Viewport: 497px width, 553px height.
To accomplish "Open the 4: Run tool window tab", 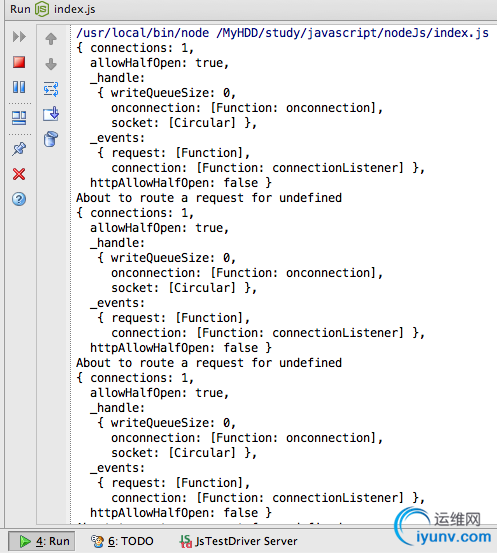I will click(42, 541).
